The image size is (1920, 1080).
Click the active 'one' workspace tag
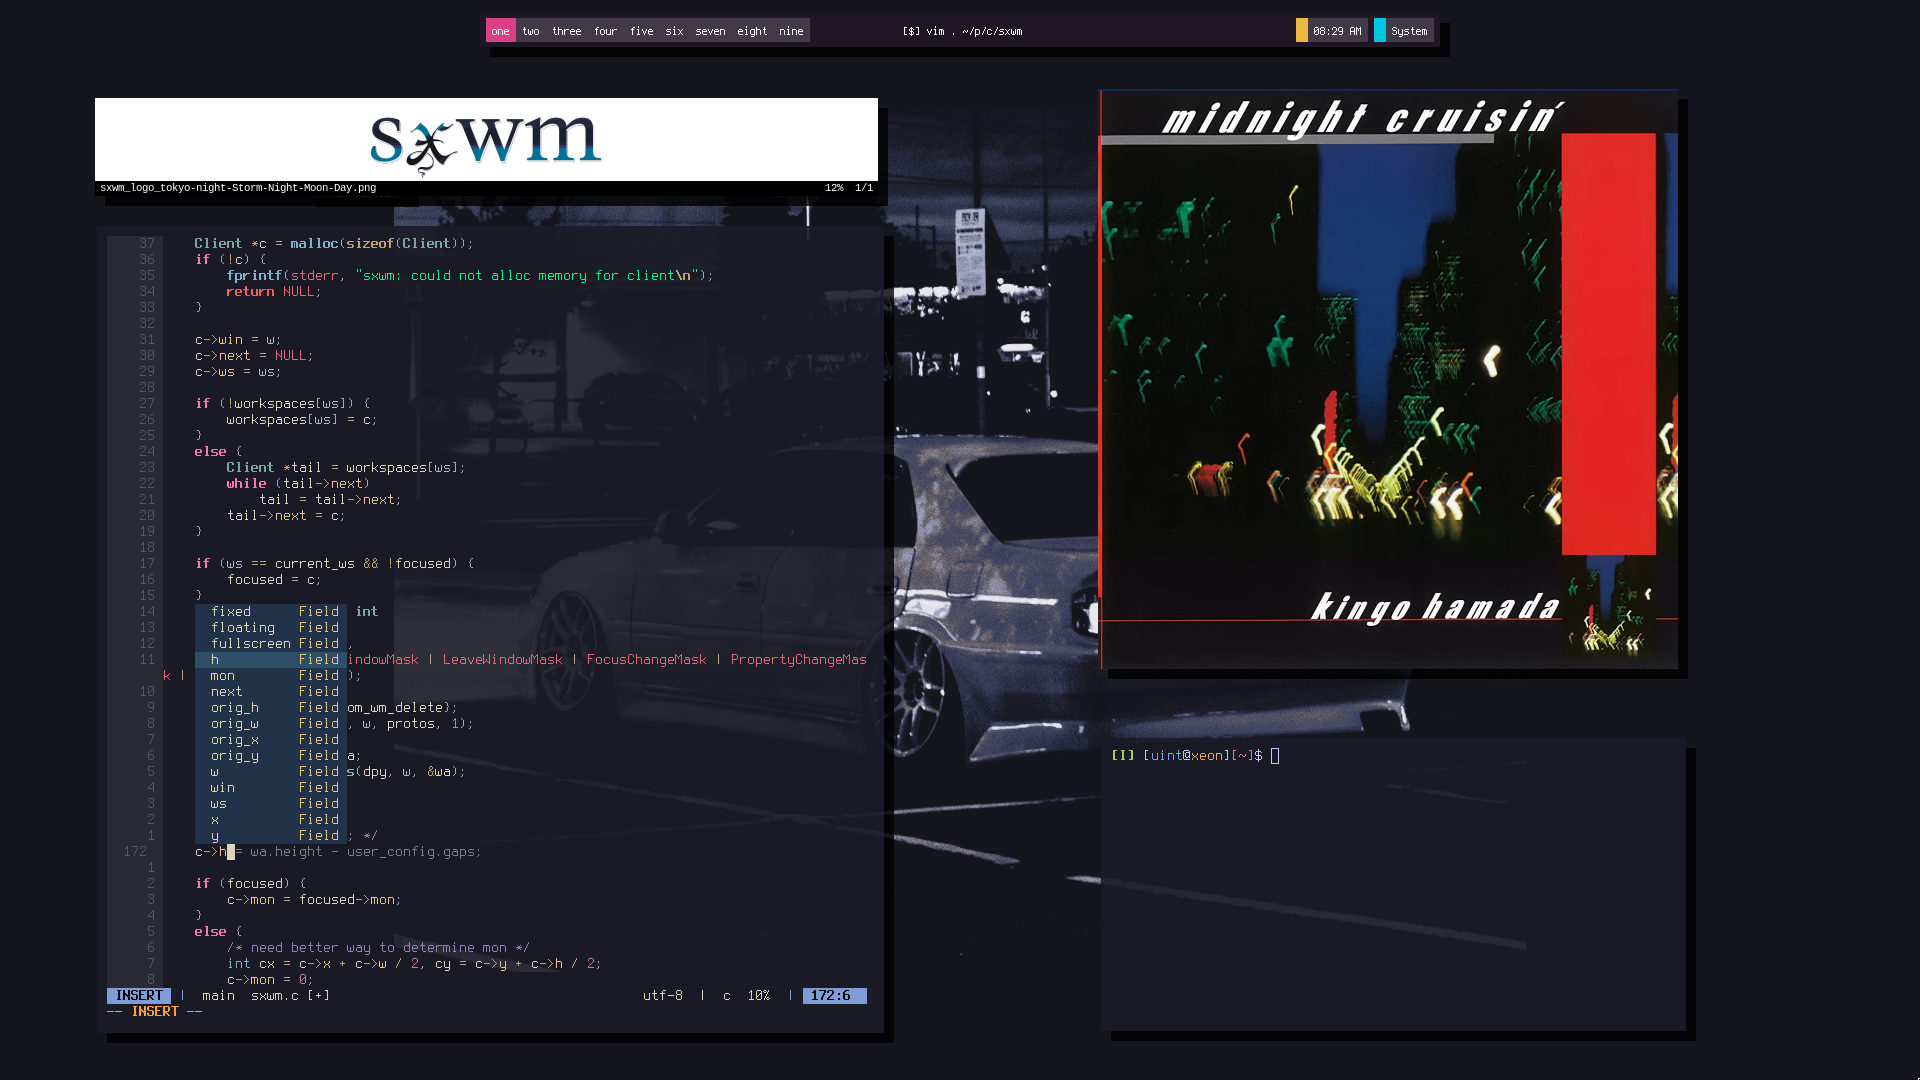pyautogui.click(x=500, y=31)
